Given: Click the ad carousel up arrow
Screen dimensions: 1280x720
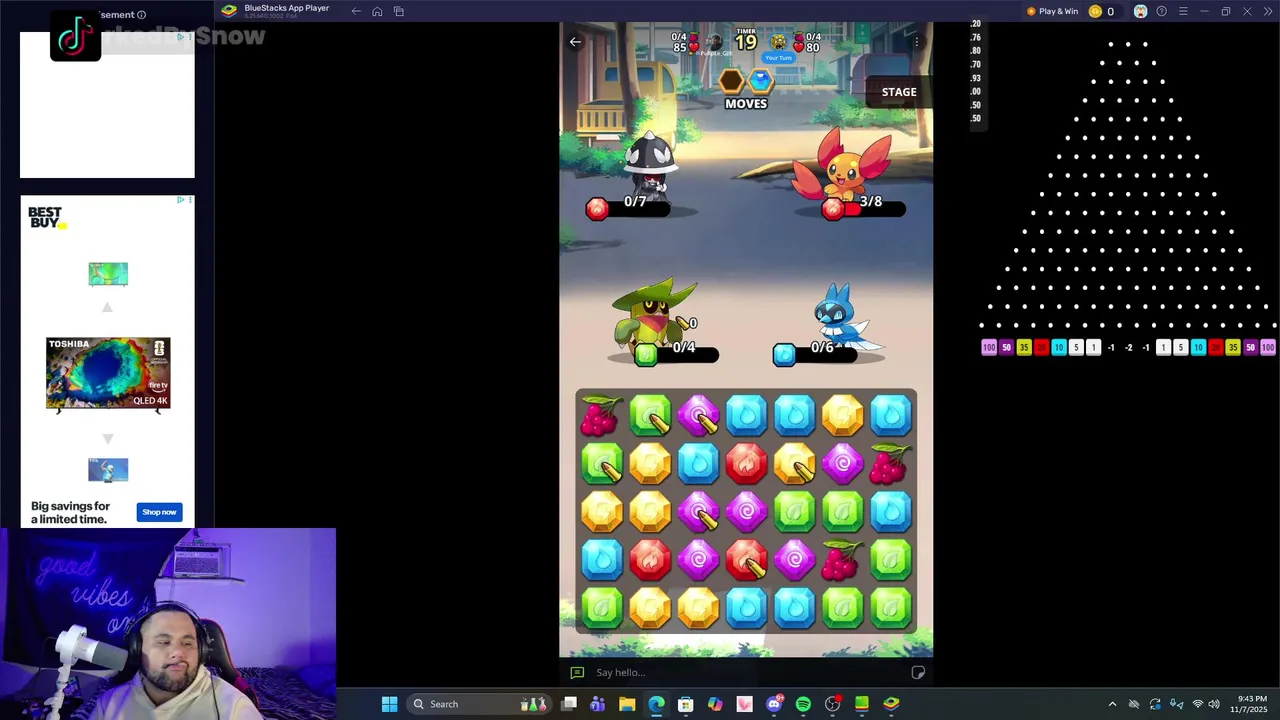Looking at the screenshot, I should tap(108, 307).
